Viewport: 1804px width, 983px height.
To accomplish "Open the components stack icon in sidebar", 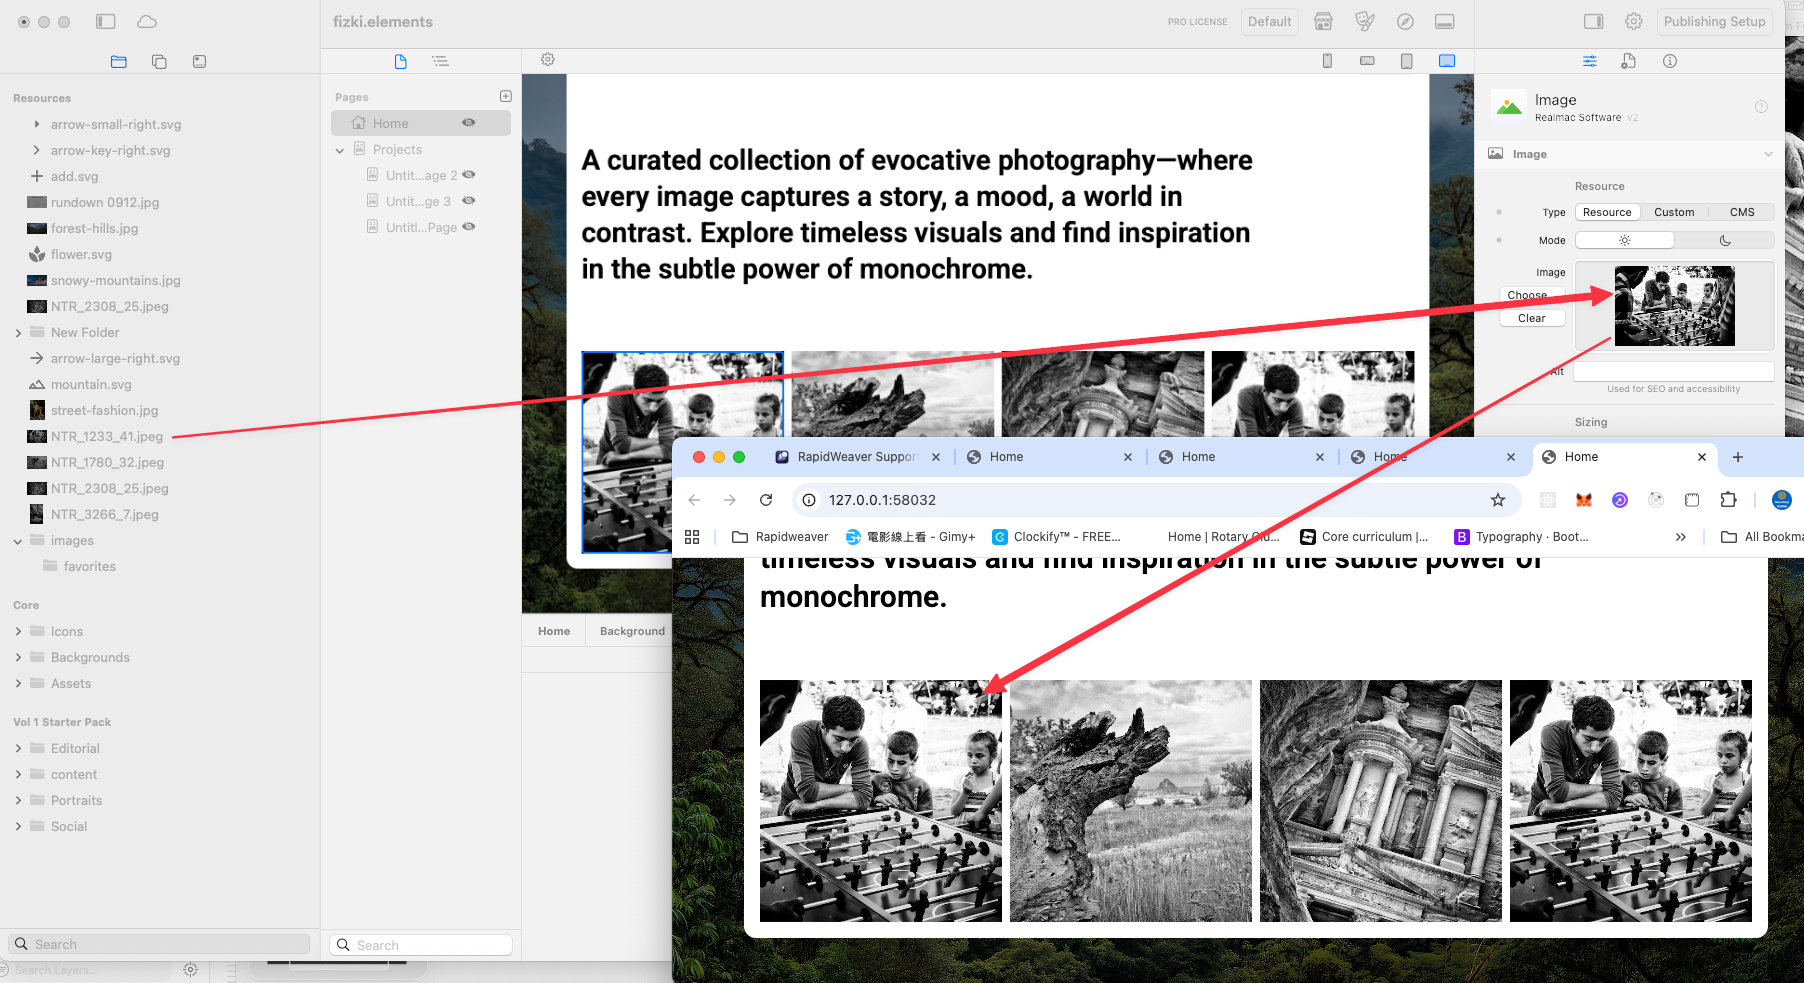I will click(159, 62).
